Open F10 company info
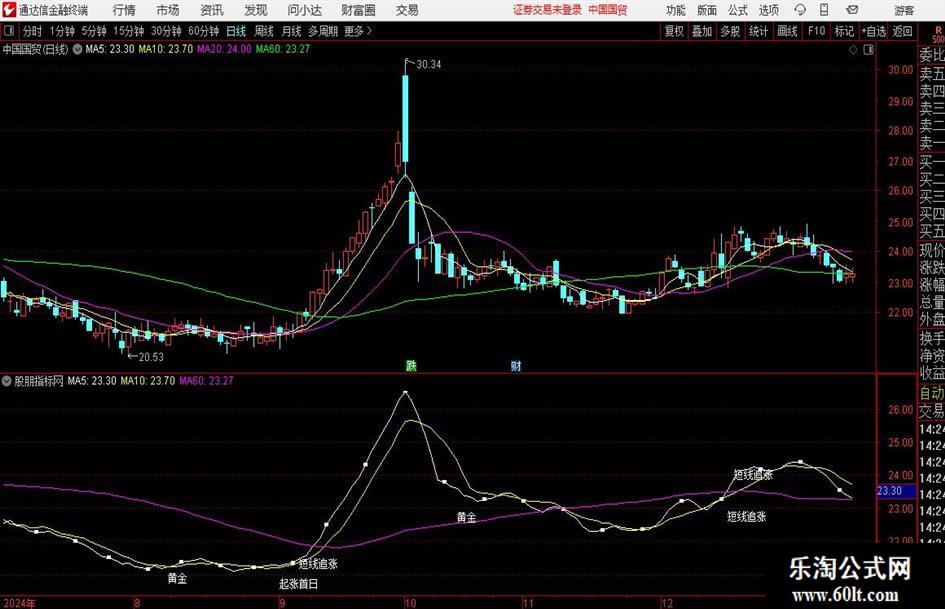945x609 pixels. click(816, 31)
